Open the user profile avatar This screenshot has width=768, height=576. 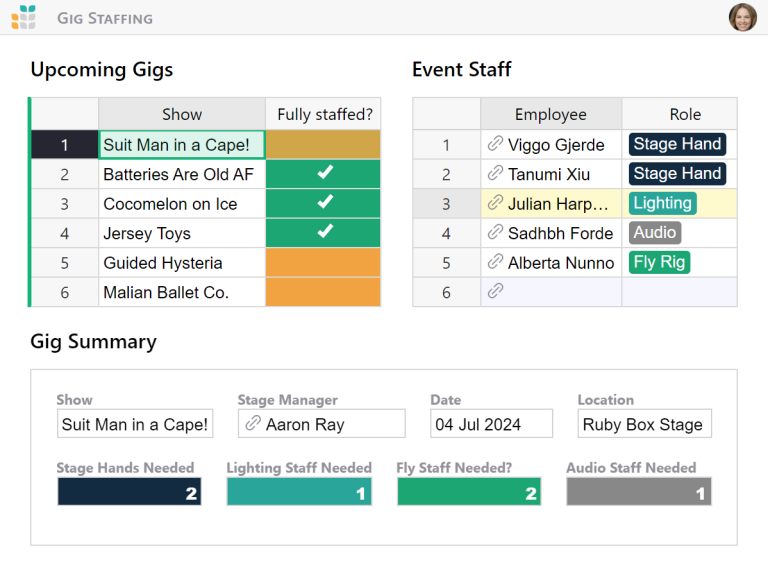[742, 17]
